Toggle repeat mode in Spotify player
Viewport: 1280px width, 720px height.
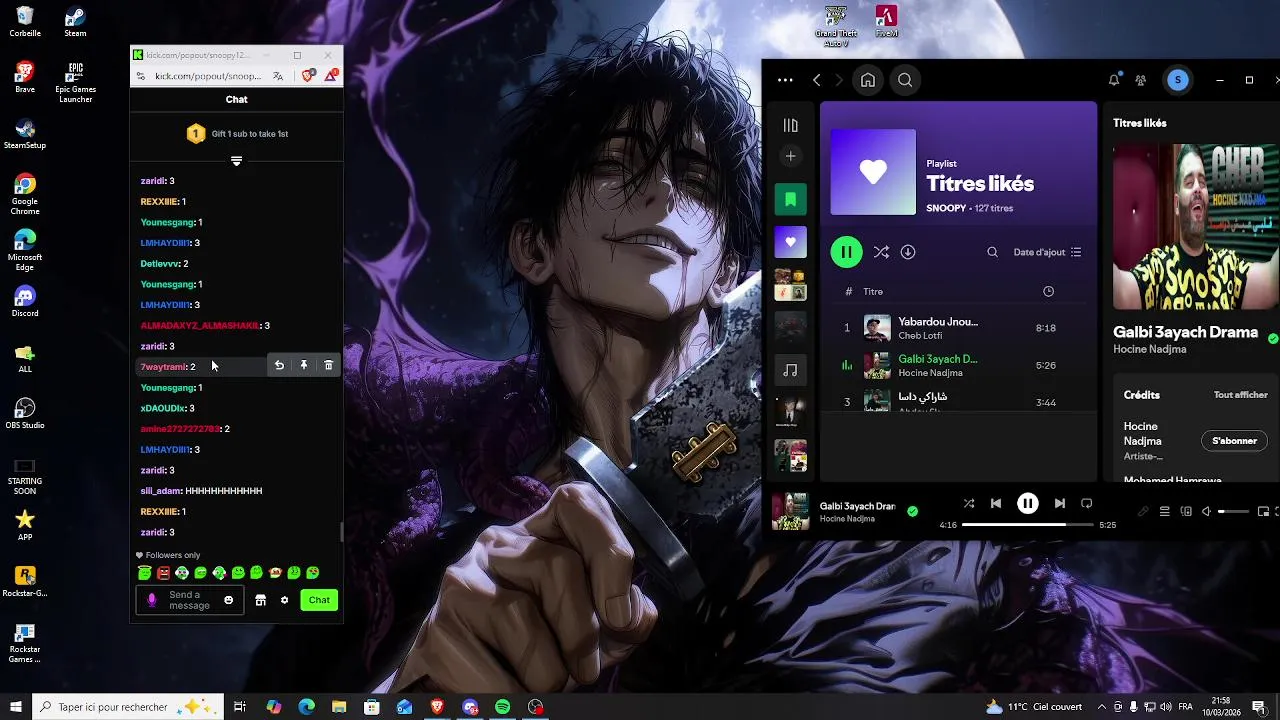coord(1087,504)
